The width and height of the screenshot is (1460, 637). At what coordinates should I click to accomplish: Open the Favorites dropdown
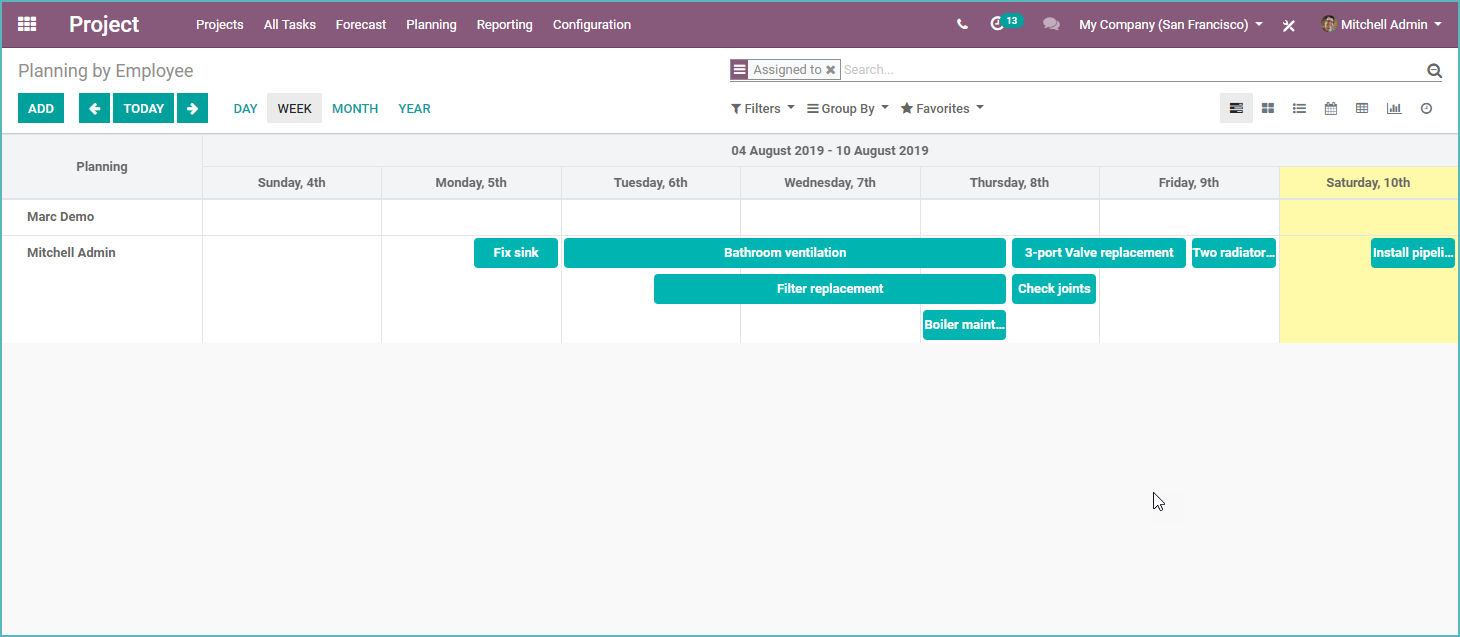click(940, 108)
